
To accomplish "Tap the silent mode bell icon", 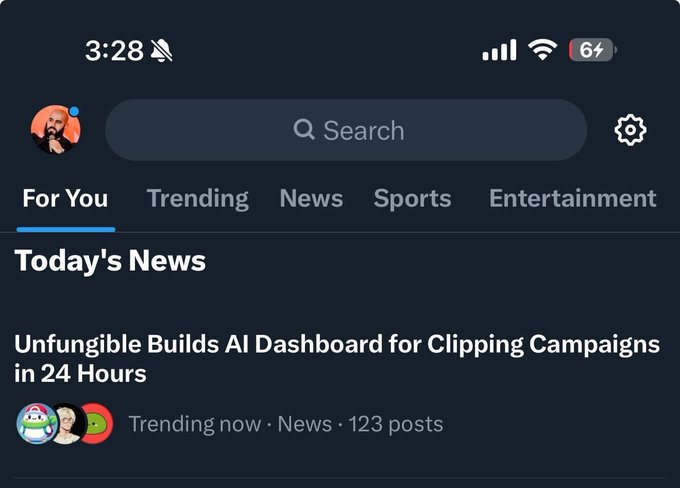I will 160,51.
